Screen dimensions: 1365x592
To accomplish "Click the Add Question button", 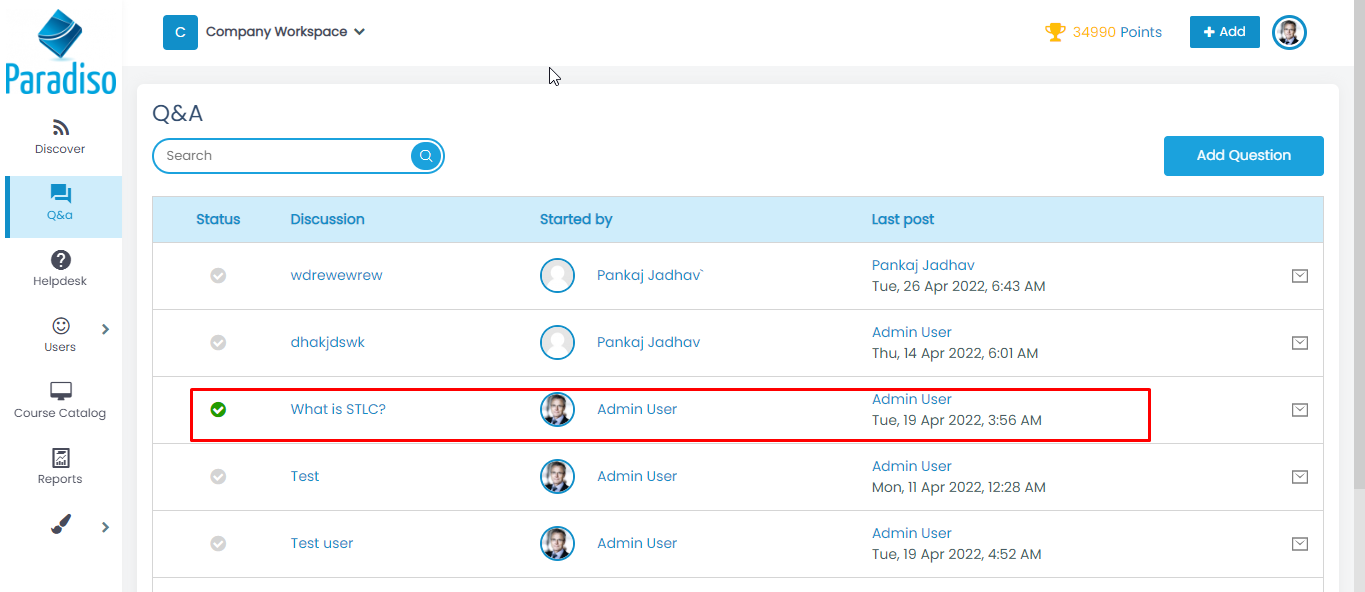I will pyautogui.click(x=1243, y=156).
